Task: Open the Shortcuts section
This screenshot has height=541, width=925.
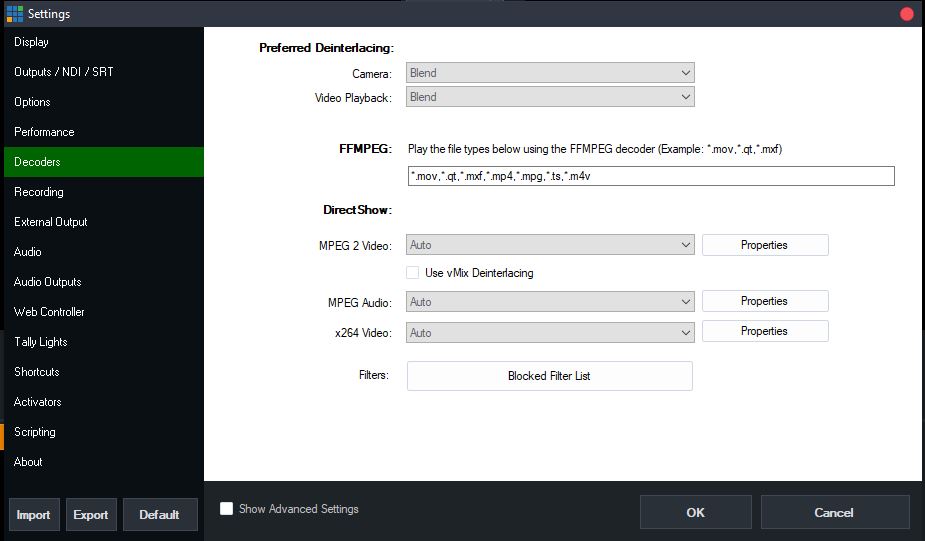Action: pyautogui.click(x=104, y=372)
